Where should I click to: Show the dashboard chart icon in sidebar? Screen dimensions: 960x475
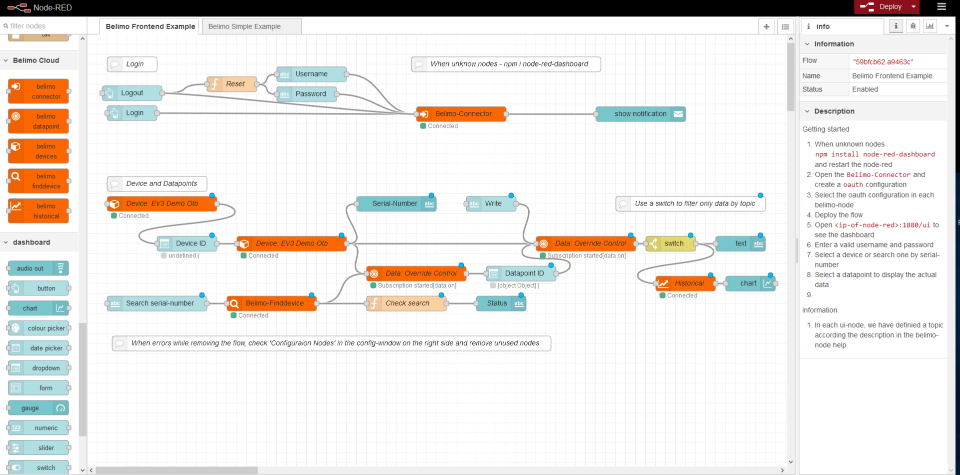930,26
